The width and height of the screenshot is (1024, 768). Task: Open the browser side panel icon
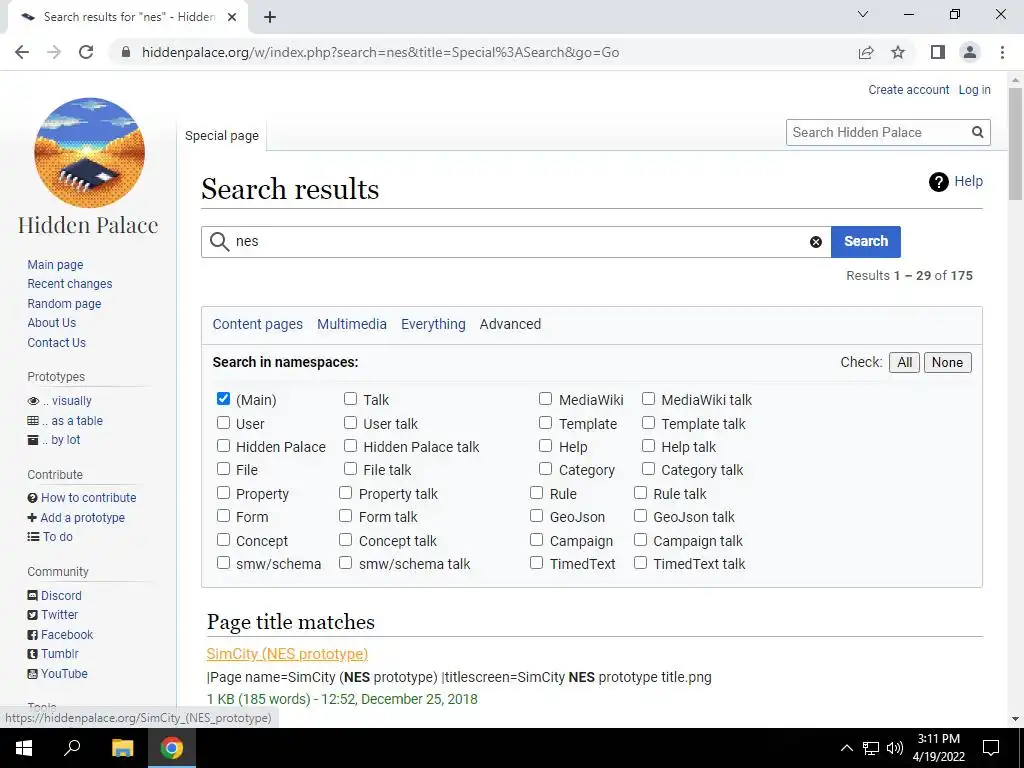tap(938, 52)
